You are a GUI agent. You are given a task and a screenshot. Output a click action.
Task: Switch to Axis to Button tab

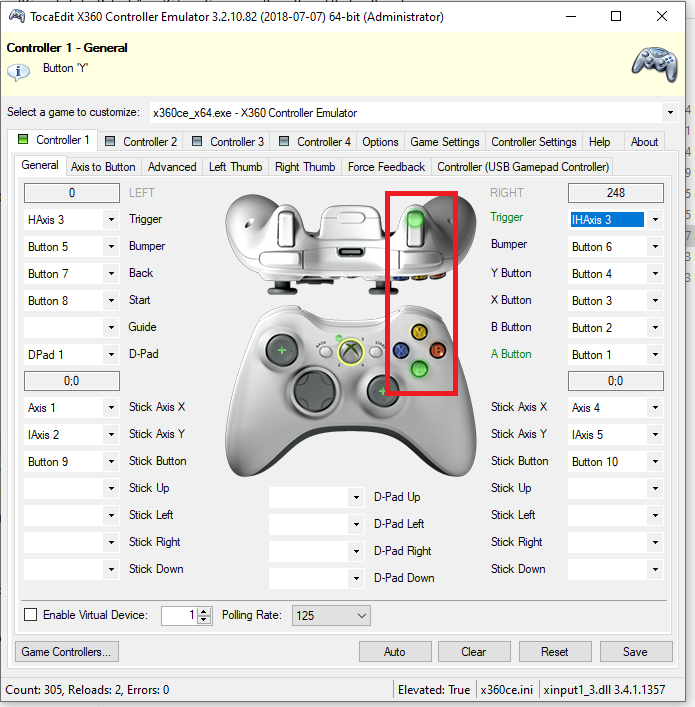click(103, 167)
